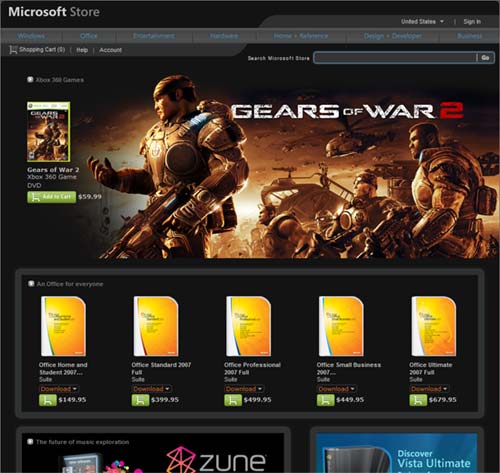Click the Search Microsoft Store input field
500x473 pixels.
pos(395,58)
